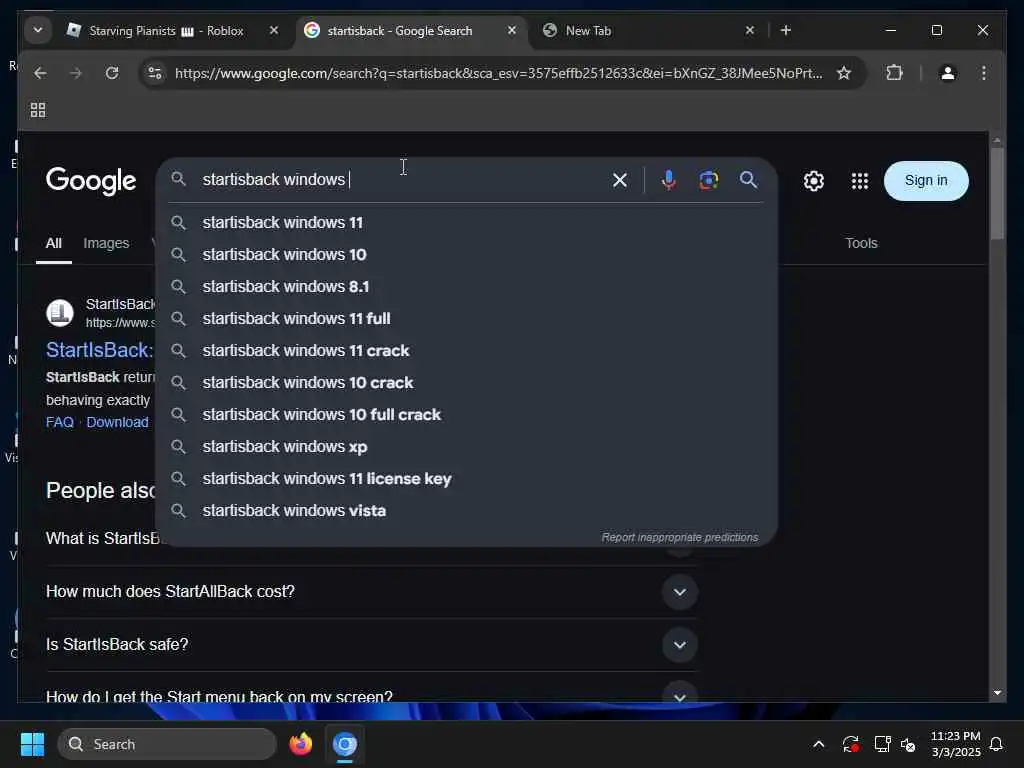This screenshot has height=768, width=1024.
Task: Show hidden system tray icons
Action: click(x=818, y=744)
